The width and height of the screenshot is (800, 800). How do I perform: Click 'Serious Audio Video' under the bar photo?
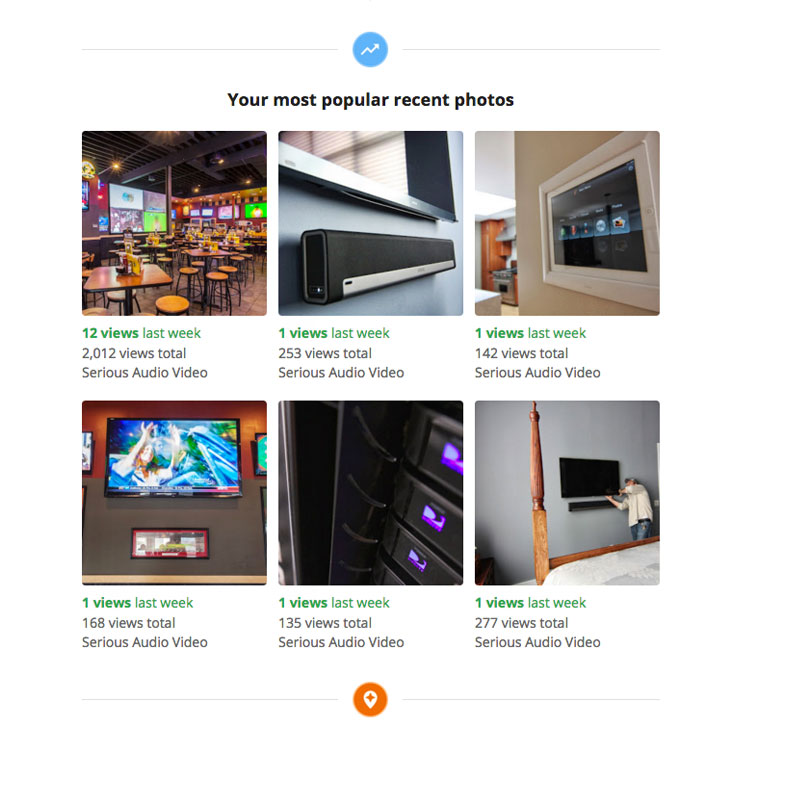coord(145,372)
